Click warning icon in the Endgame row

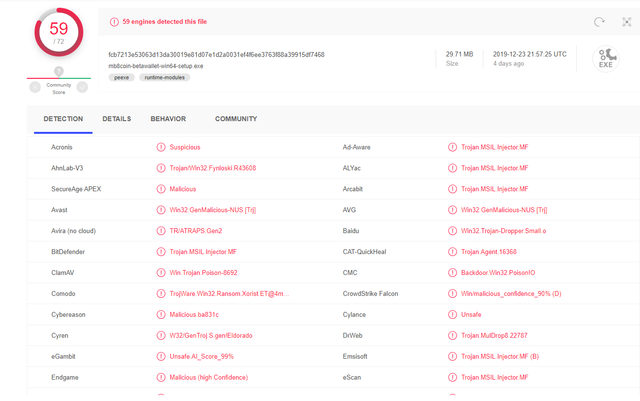pyautogui.click(x=161, y=377)
